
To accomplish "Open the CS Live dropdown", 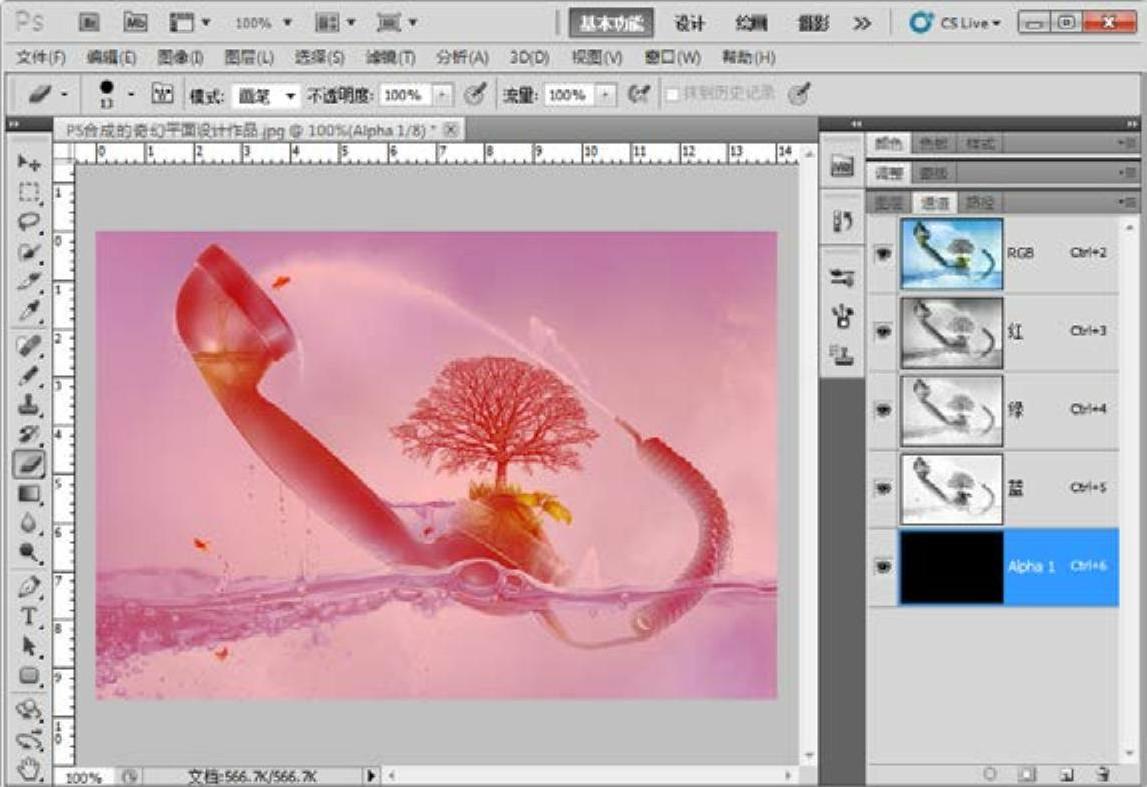I will pyautogui.click(x=956, y=22).
